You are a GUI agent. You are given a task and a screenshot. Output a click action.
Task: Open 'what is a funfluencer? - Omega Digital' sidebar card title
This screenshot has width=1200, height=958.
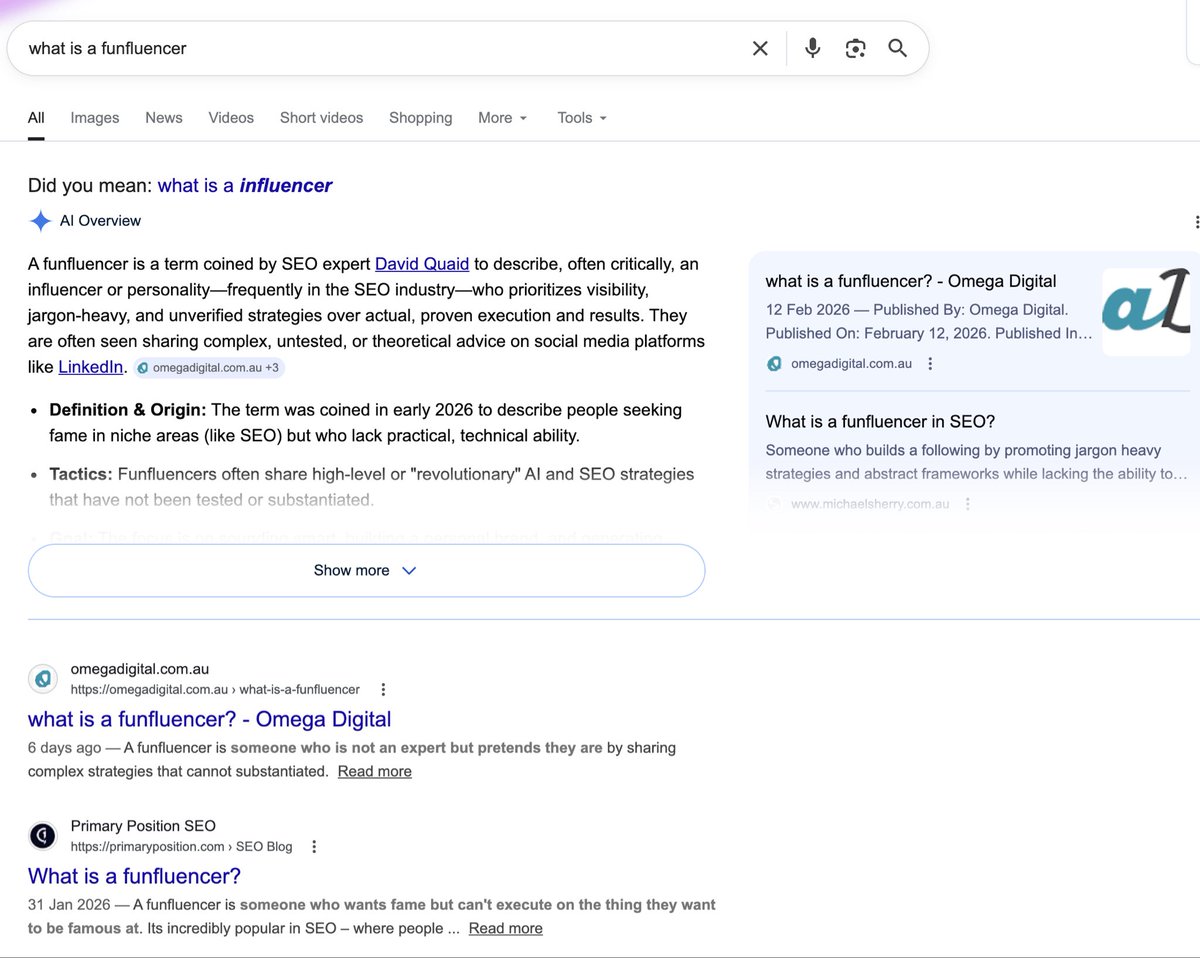(x=911, y=281)
